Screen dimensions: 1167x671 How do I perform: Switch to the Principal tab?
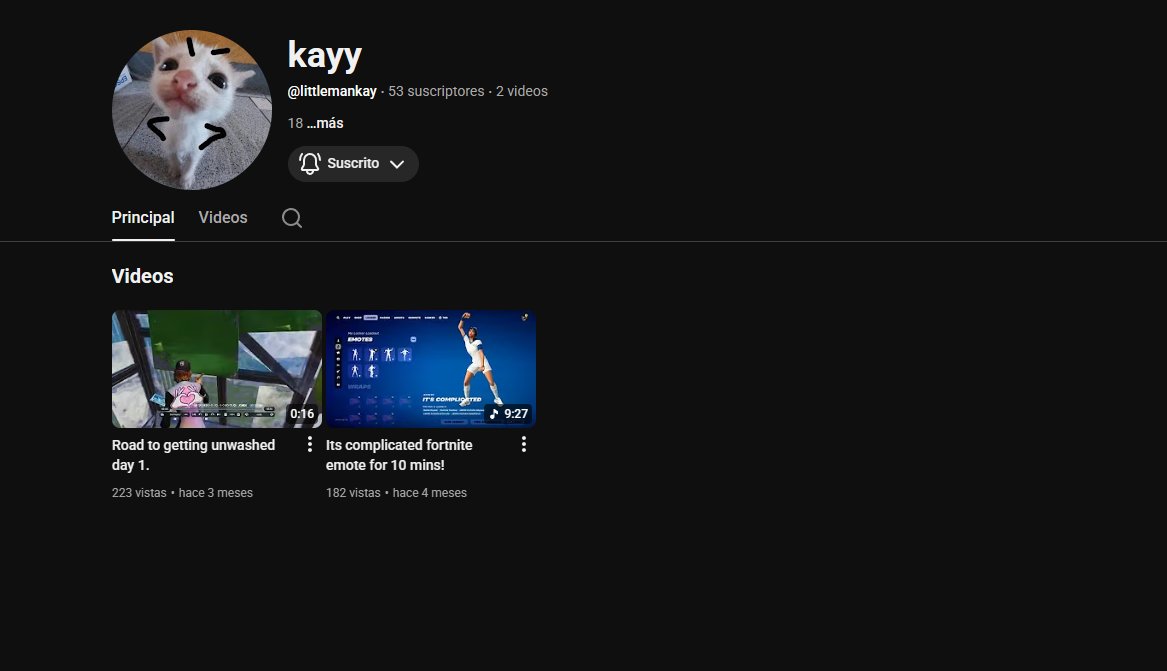tap(143, 217)
